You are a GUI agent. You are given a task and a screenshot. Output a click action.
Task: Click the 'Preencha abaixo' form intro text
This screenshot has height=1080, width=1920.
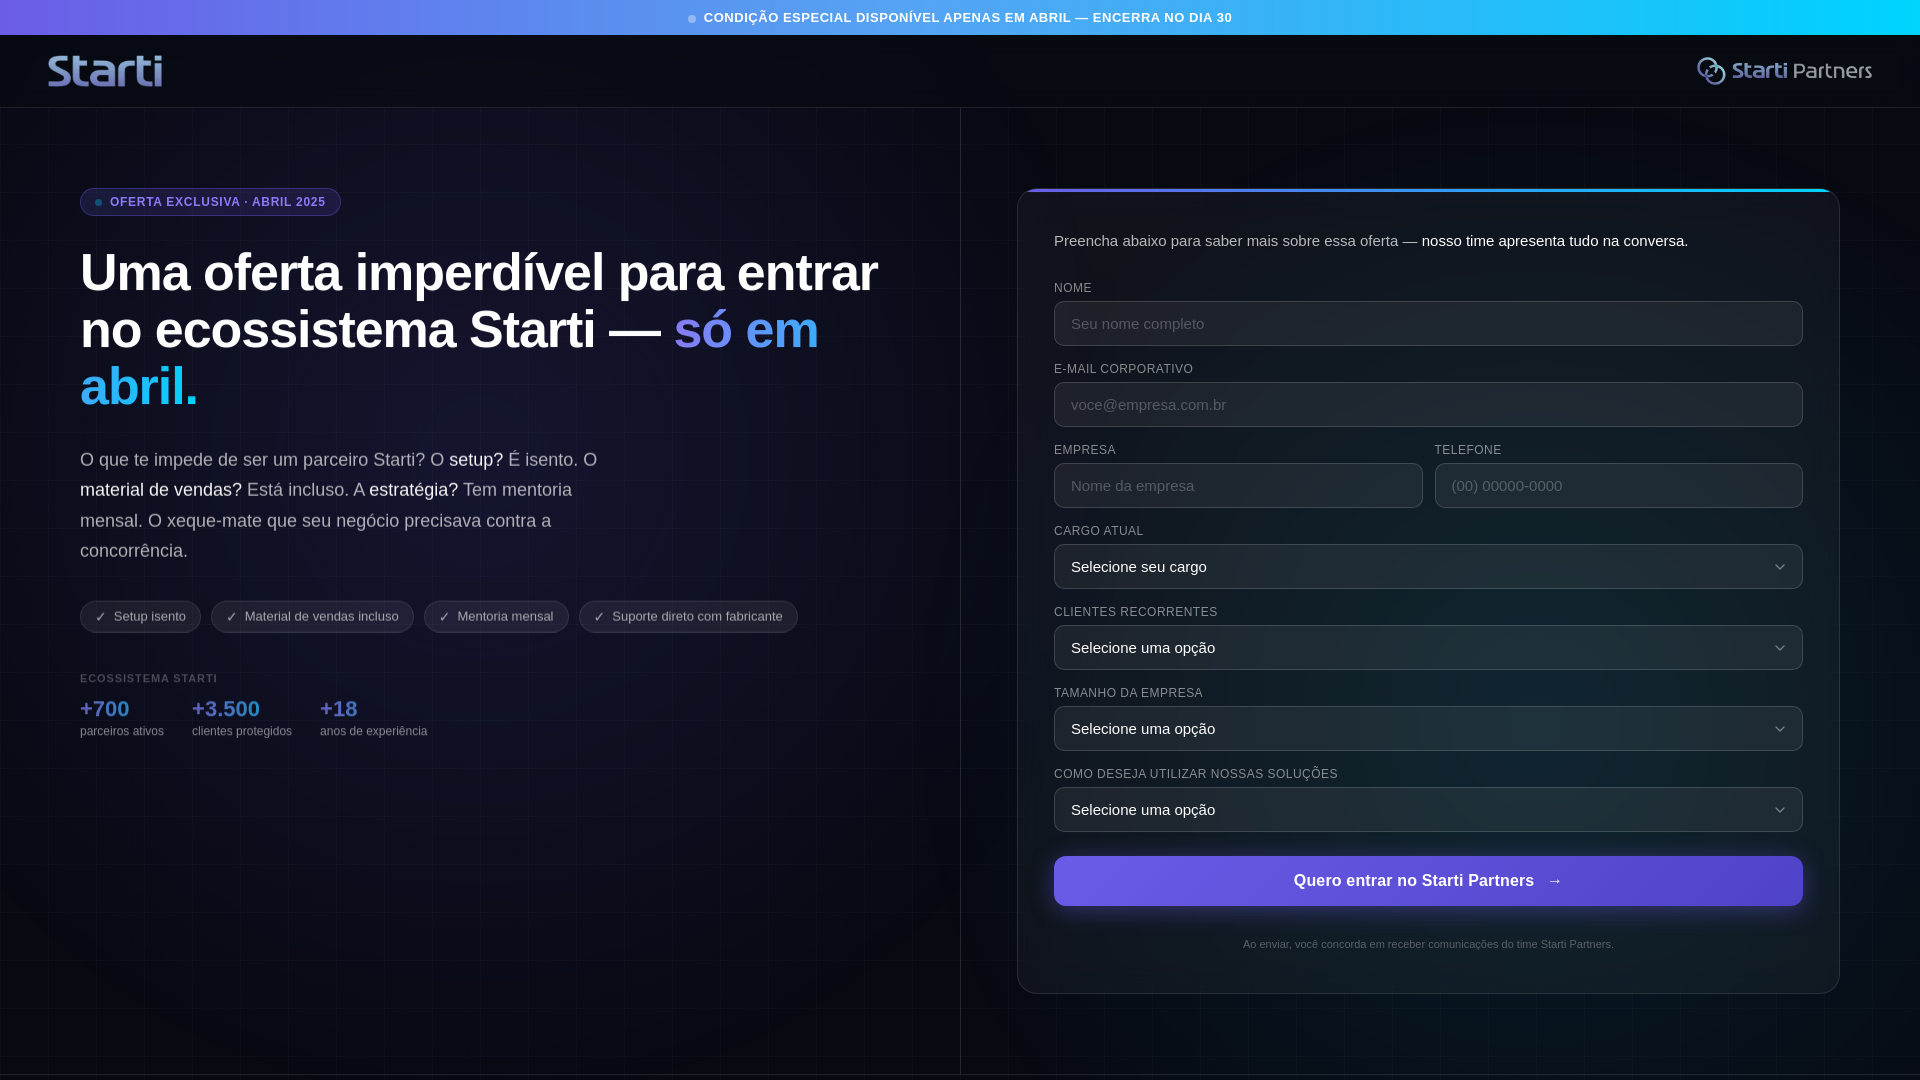point(1371,241)
